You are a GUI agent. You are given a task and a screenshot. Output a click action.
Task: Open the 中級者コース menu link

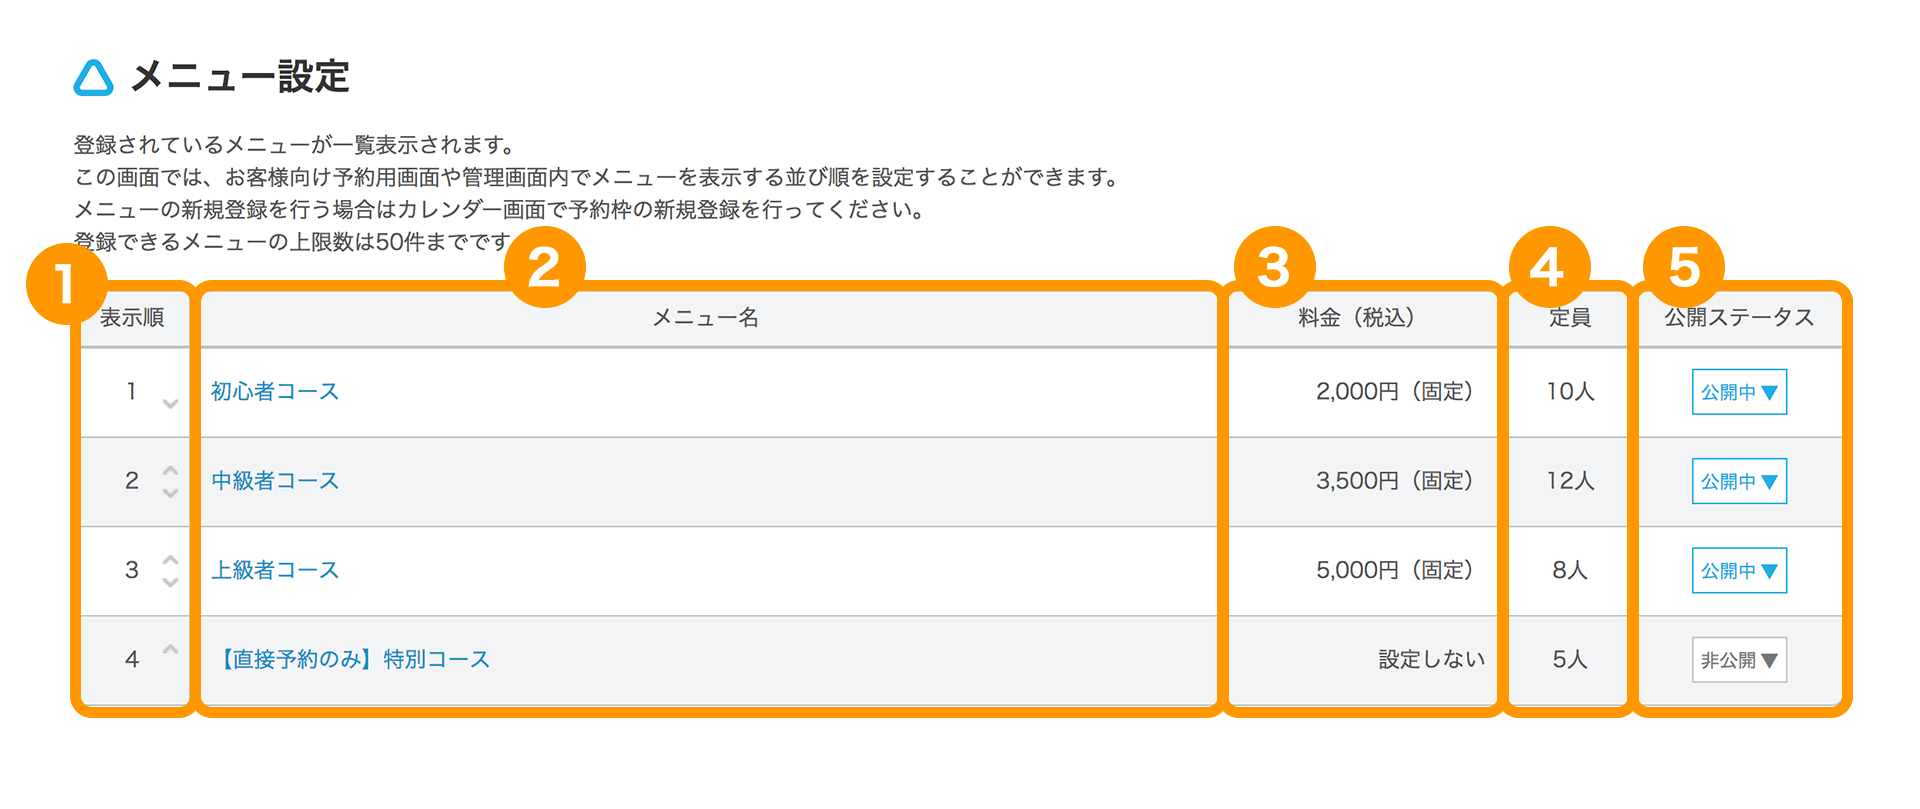275,481
